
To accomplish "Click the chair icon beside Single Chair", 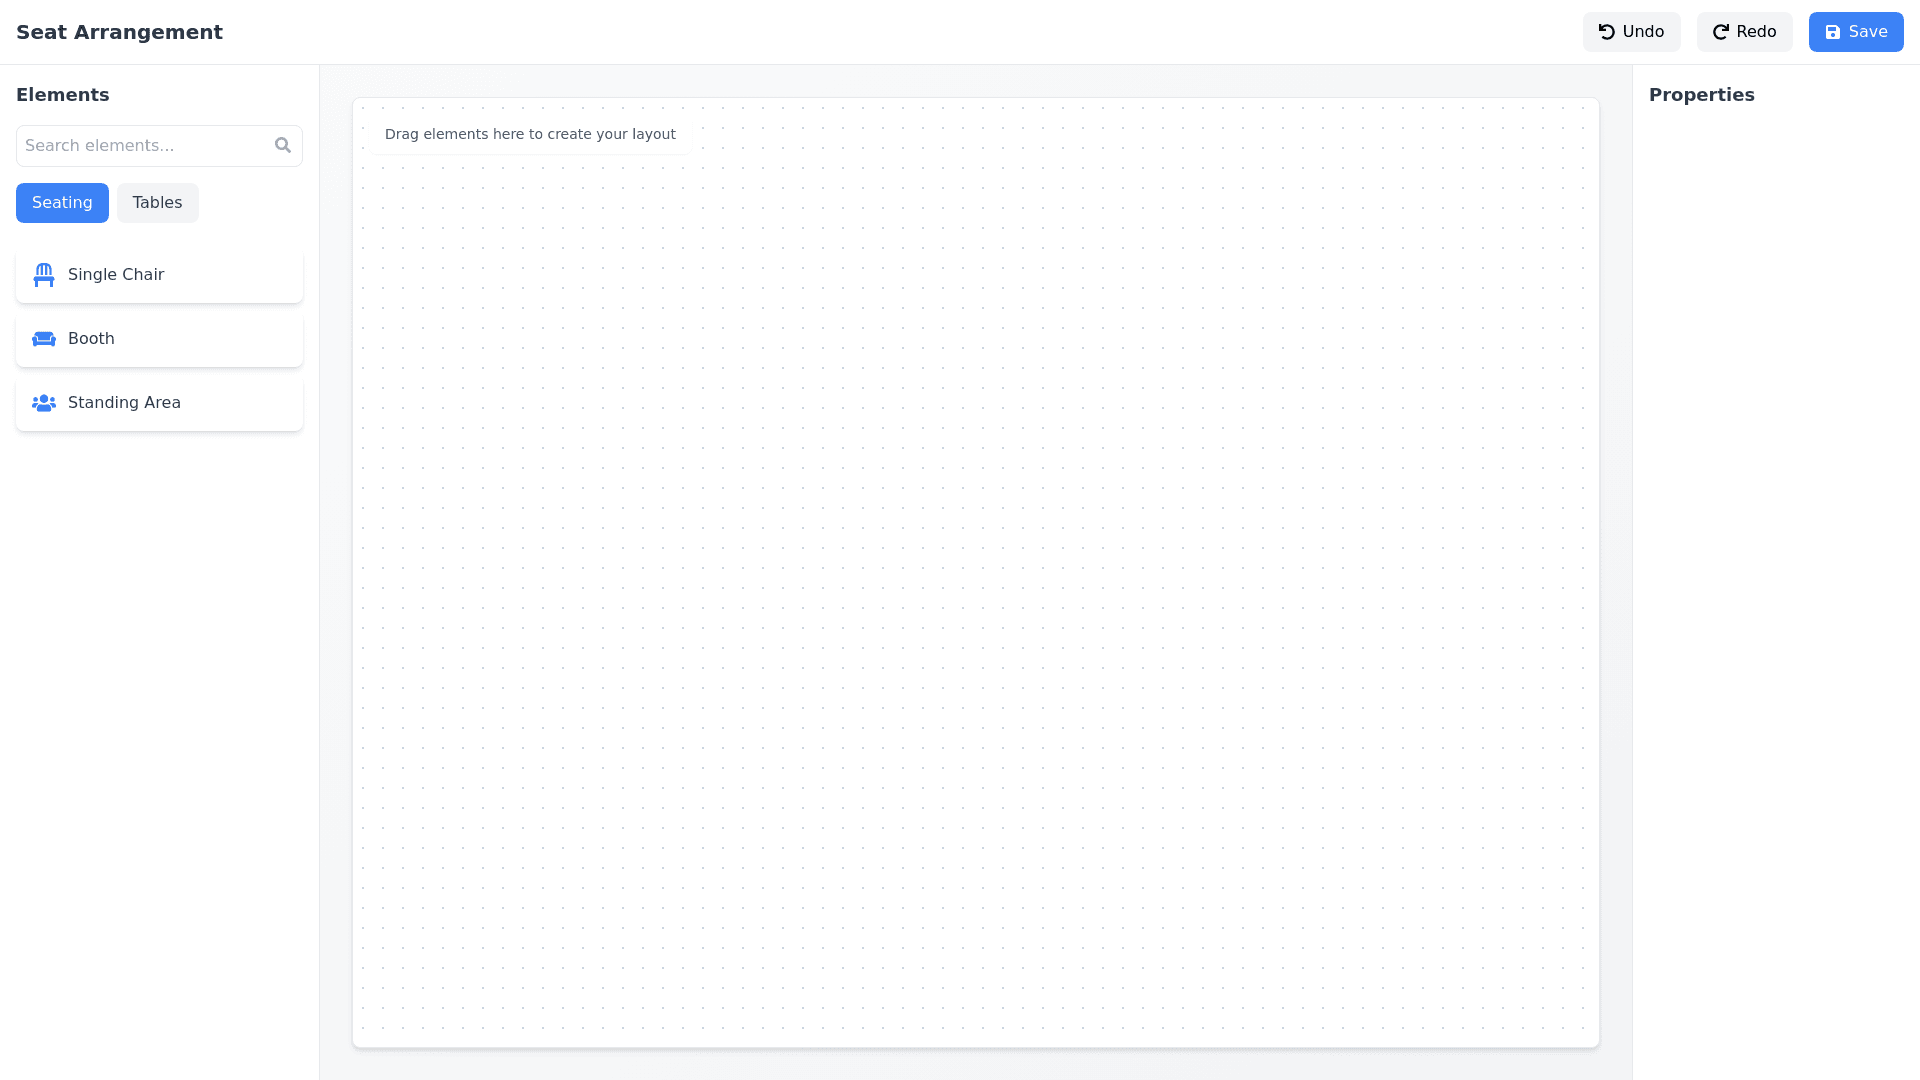I will (x=44, y=275).
